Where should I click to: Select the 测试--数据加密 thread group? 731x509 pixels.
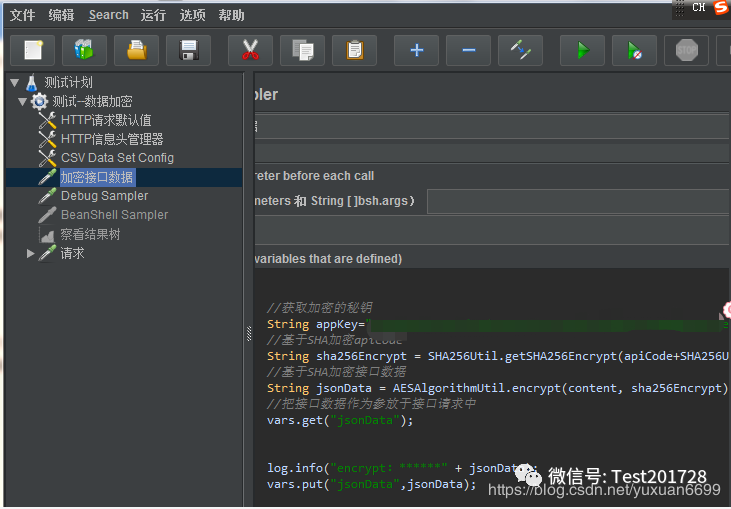coord(92,101)
